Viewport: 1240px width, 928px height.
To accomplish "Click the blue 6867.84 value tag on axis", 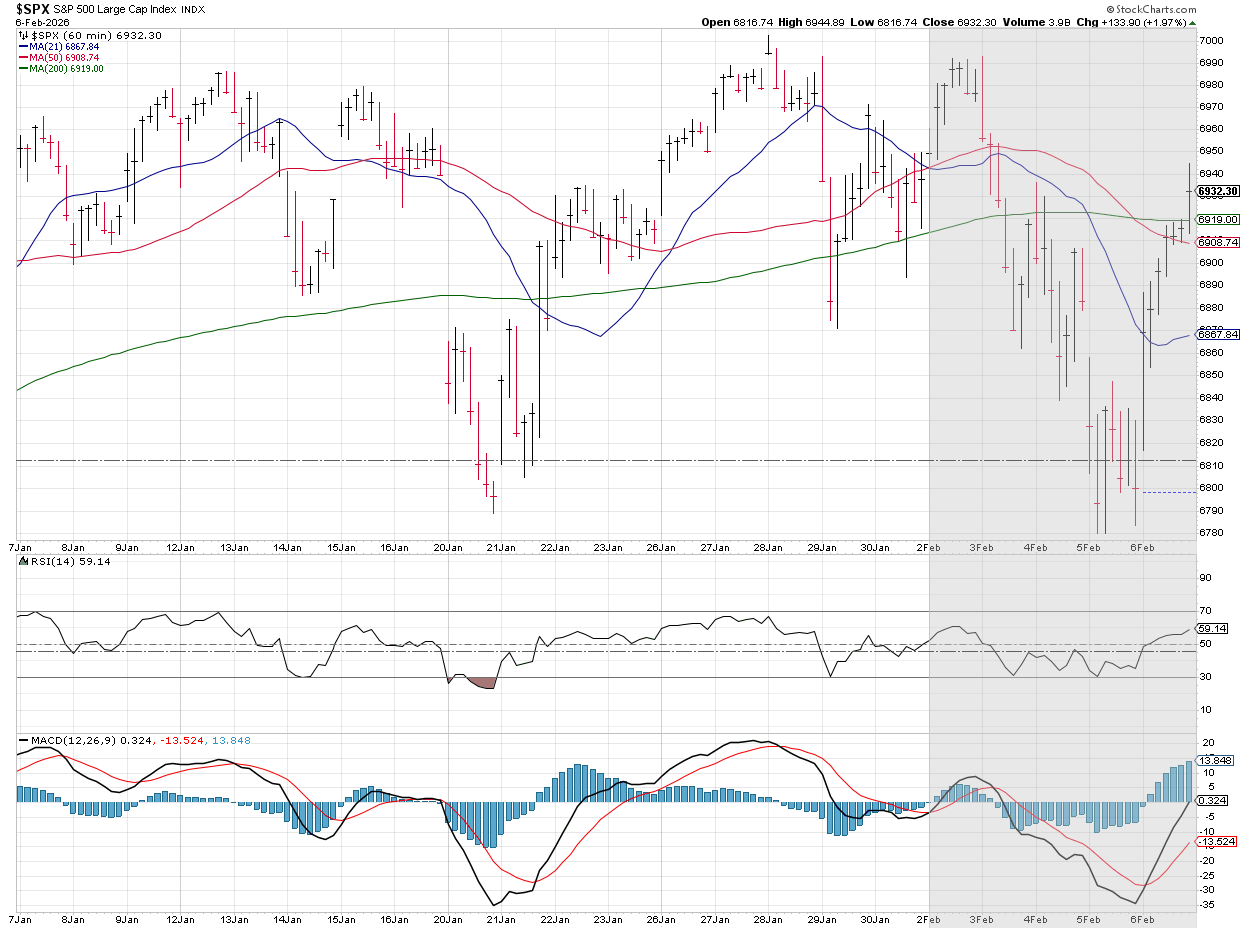I will [x=1219, y=334].
